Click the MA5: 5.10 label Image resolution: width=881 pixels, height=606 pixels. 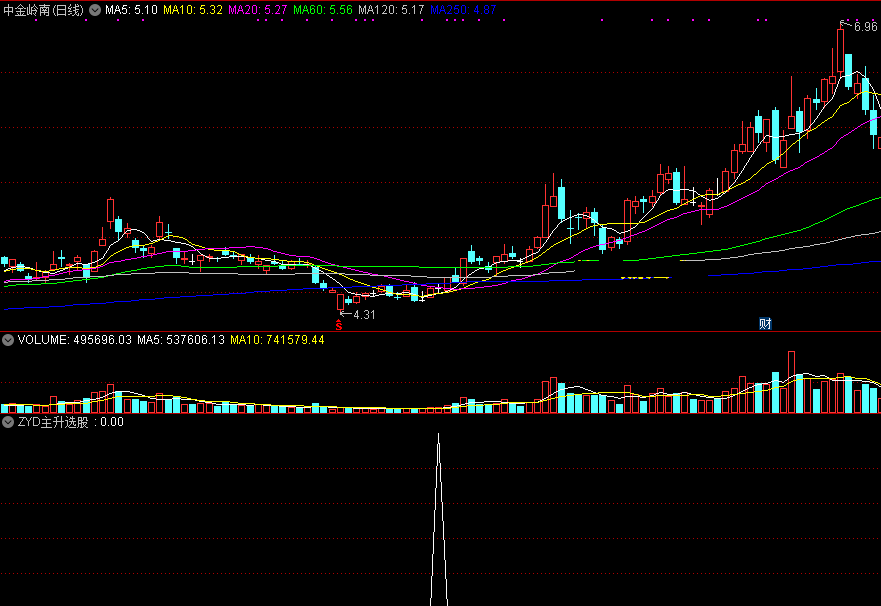pos(131,10)
